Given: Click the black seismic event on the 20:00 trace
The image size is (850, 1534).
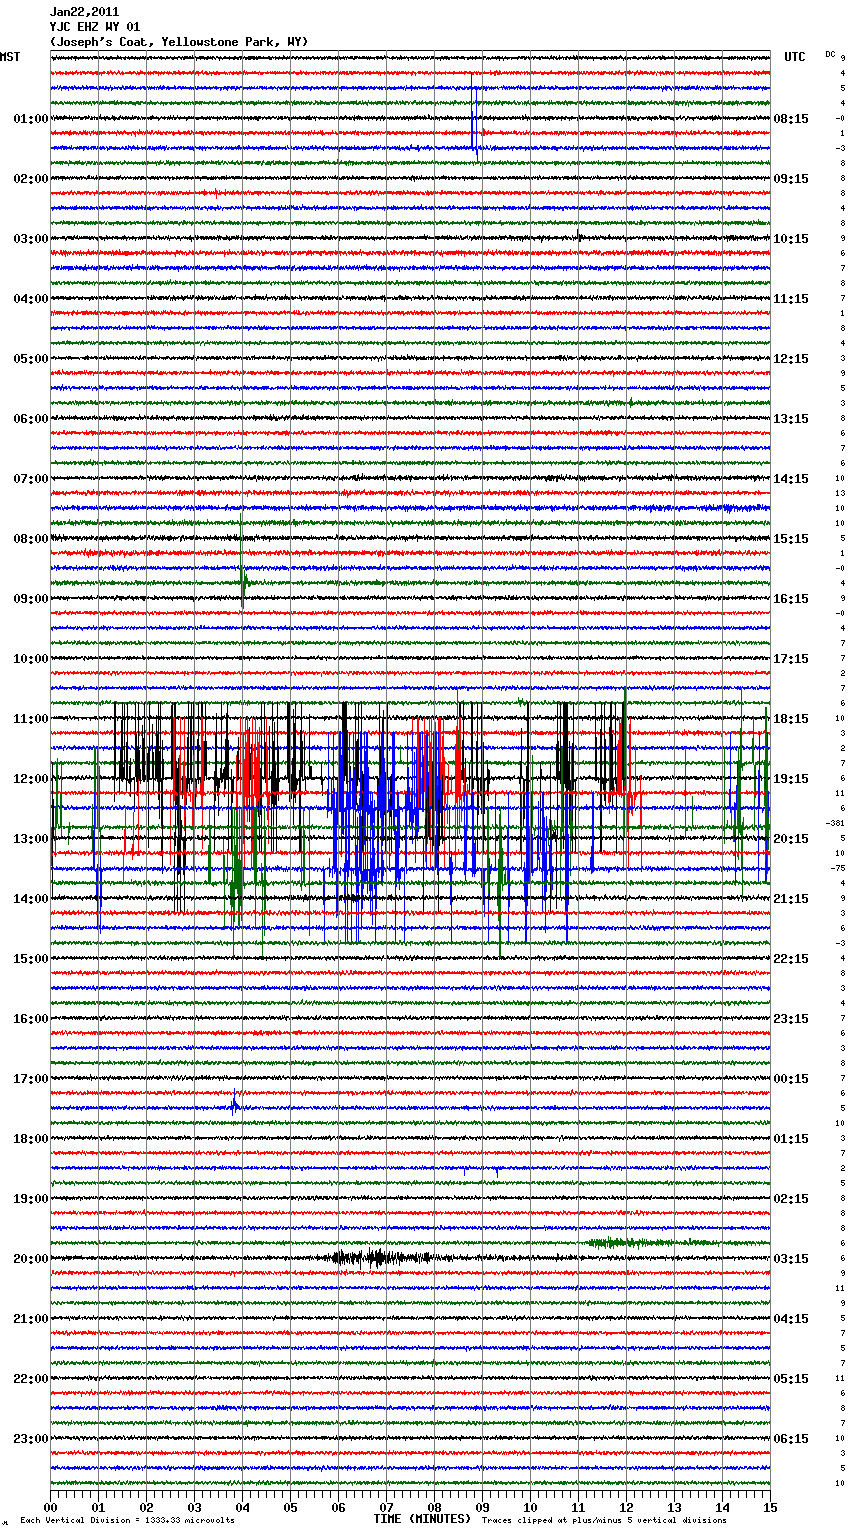Looking at the screenshot, I should [x=378, y=1258].
